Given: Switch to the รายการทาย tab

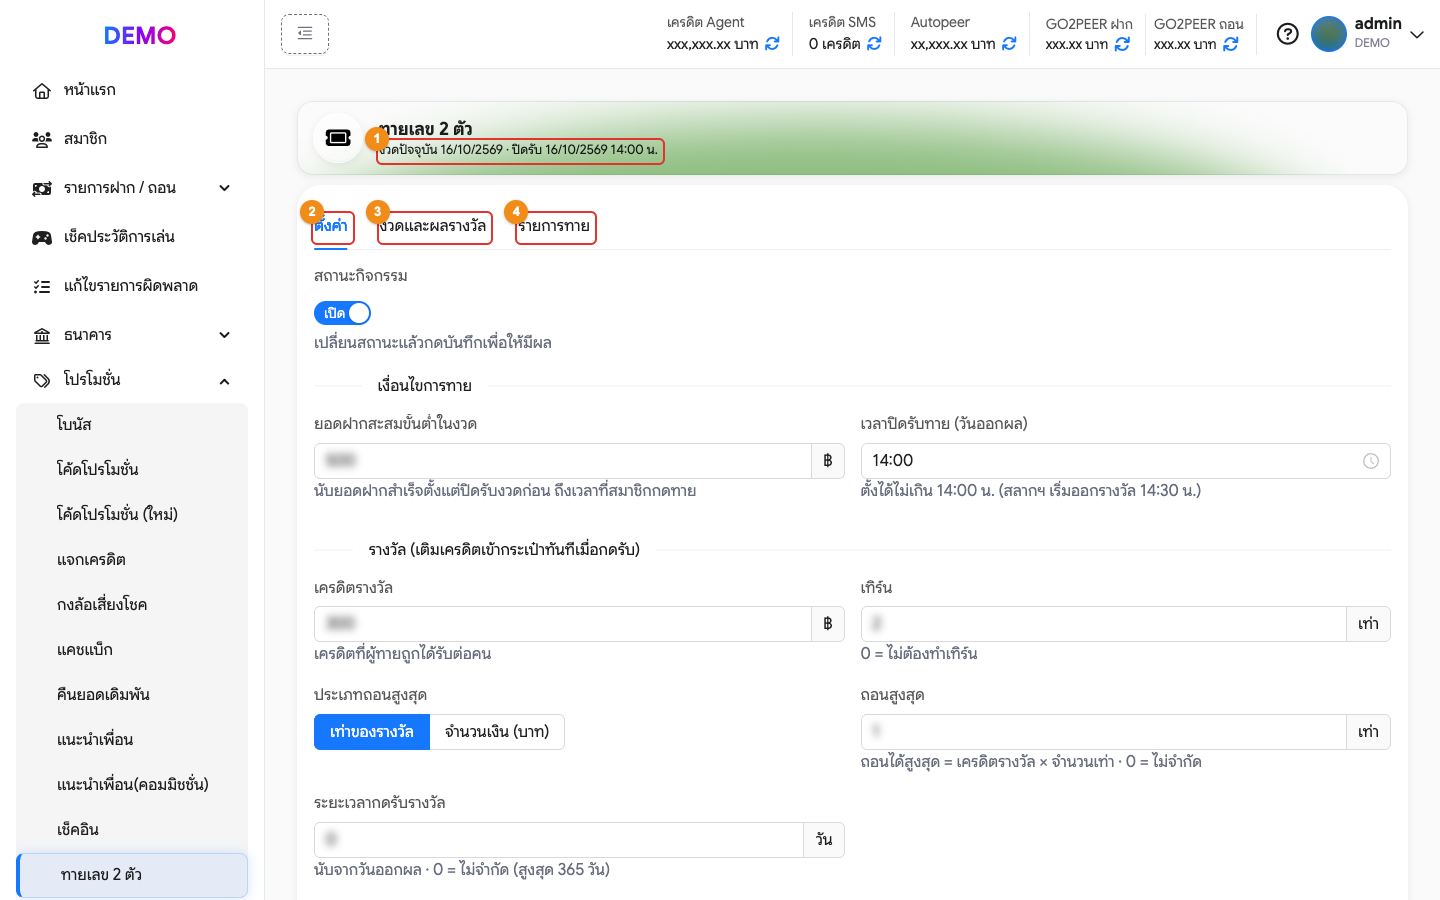Looking at the screenshot, I should (x=555, y=227).
